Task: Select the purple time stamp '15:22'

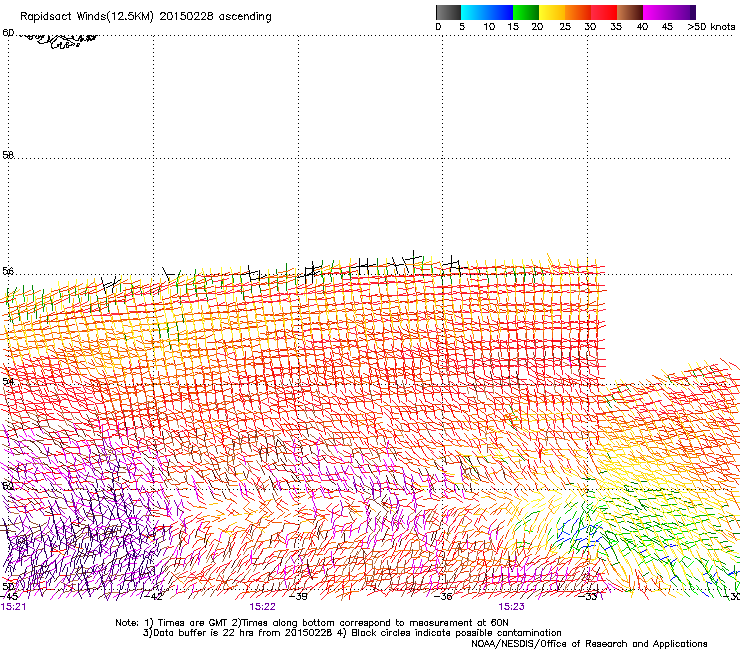Action: [x=262, y=607]
